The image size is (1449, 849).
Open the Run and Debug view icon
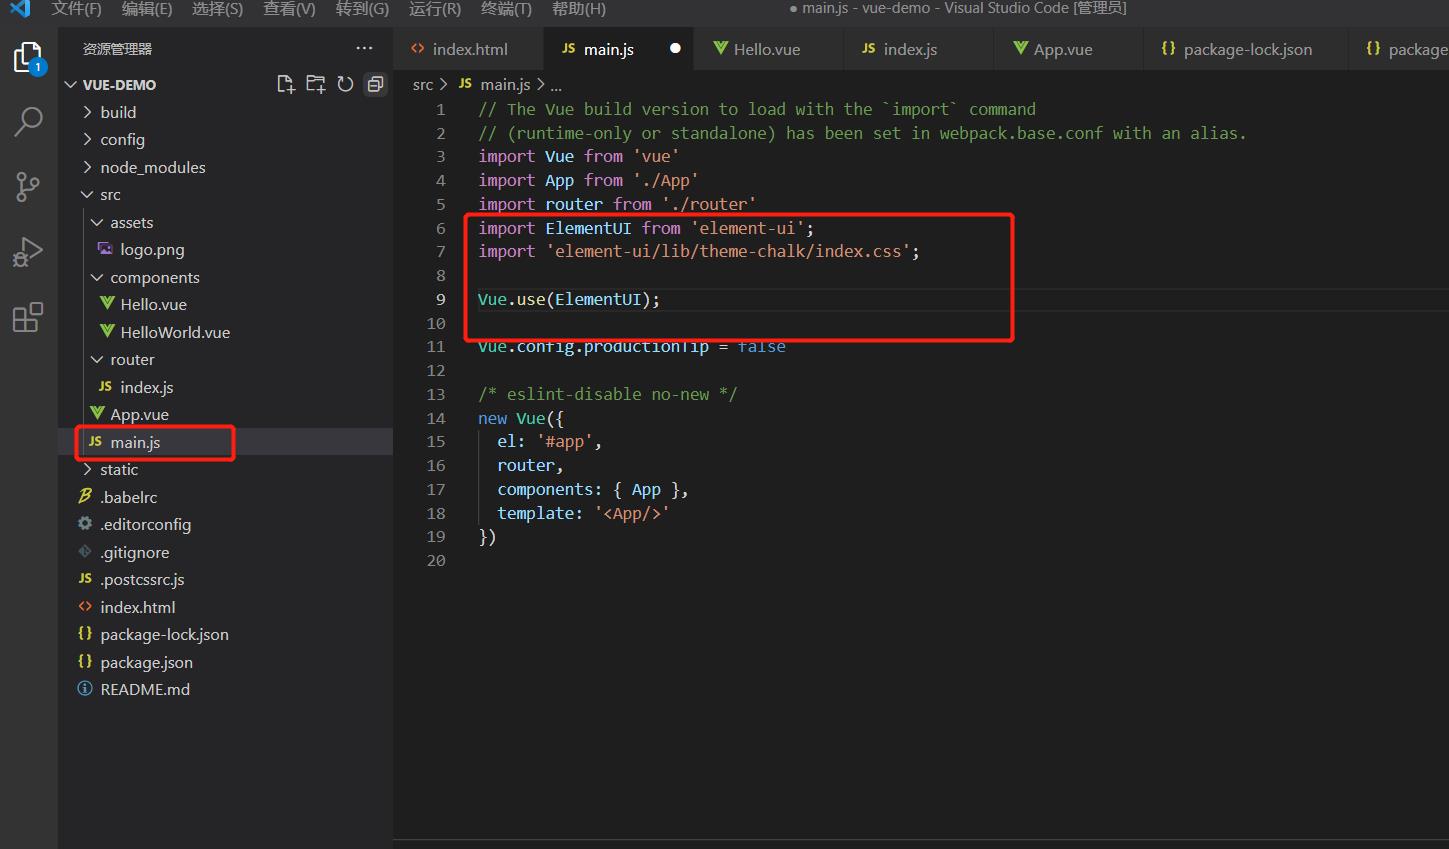[28, 252]
